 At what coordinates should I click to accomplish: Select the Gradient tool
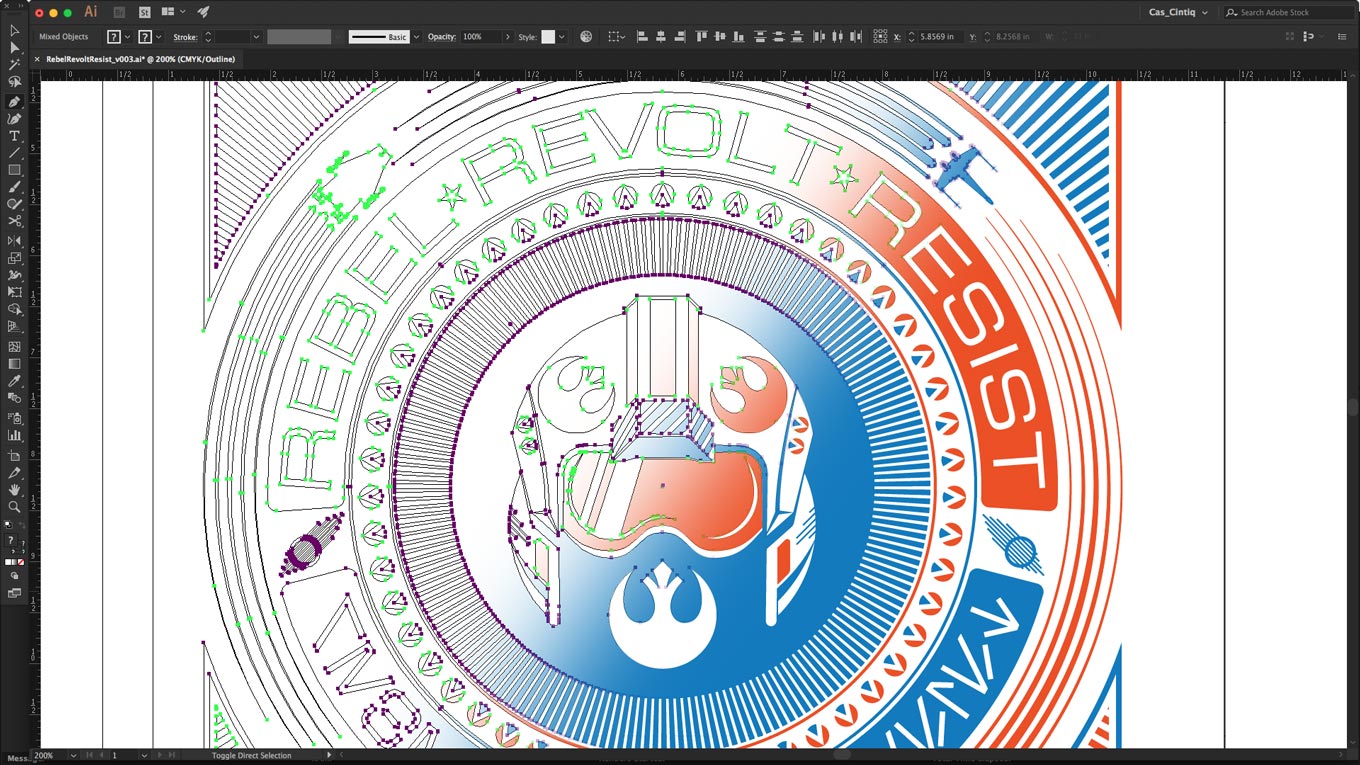tap(14, 363)
